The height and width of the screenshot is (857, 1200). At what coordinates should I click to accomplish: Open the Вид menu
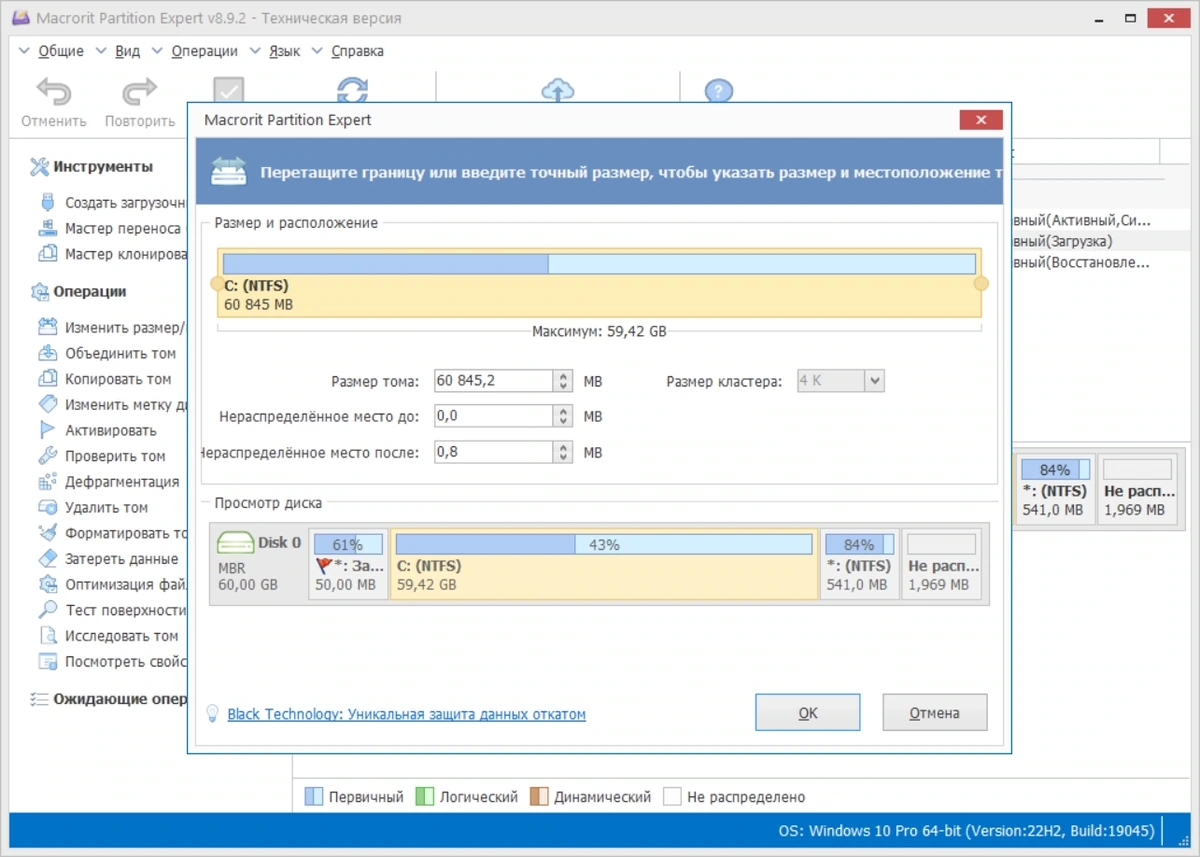coord(127,51)
